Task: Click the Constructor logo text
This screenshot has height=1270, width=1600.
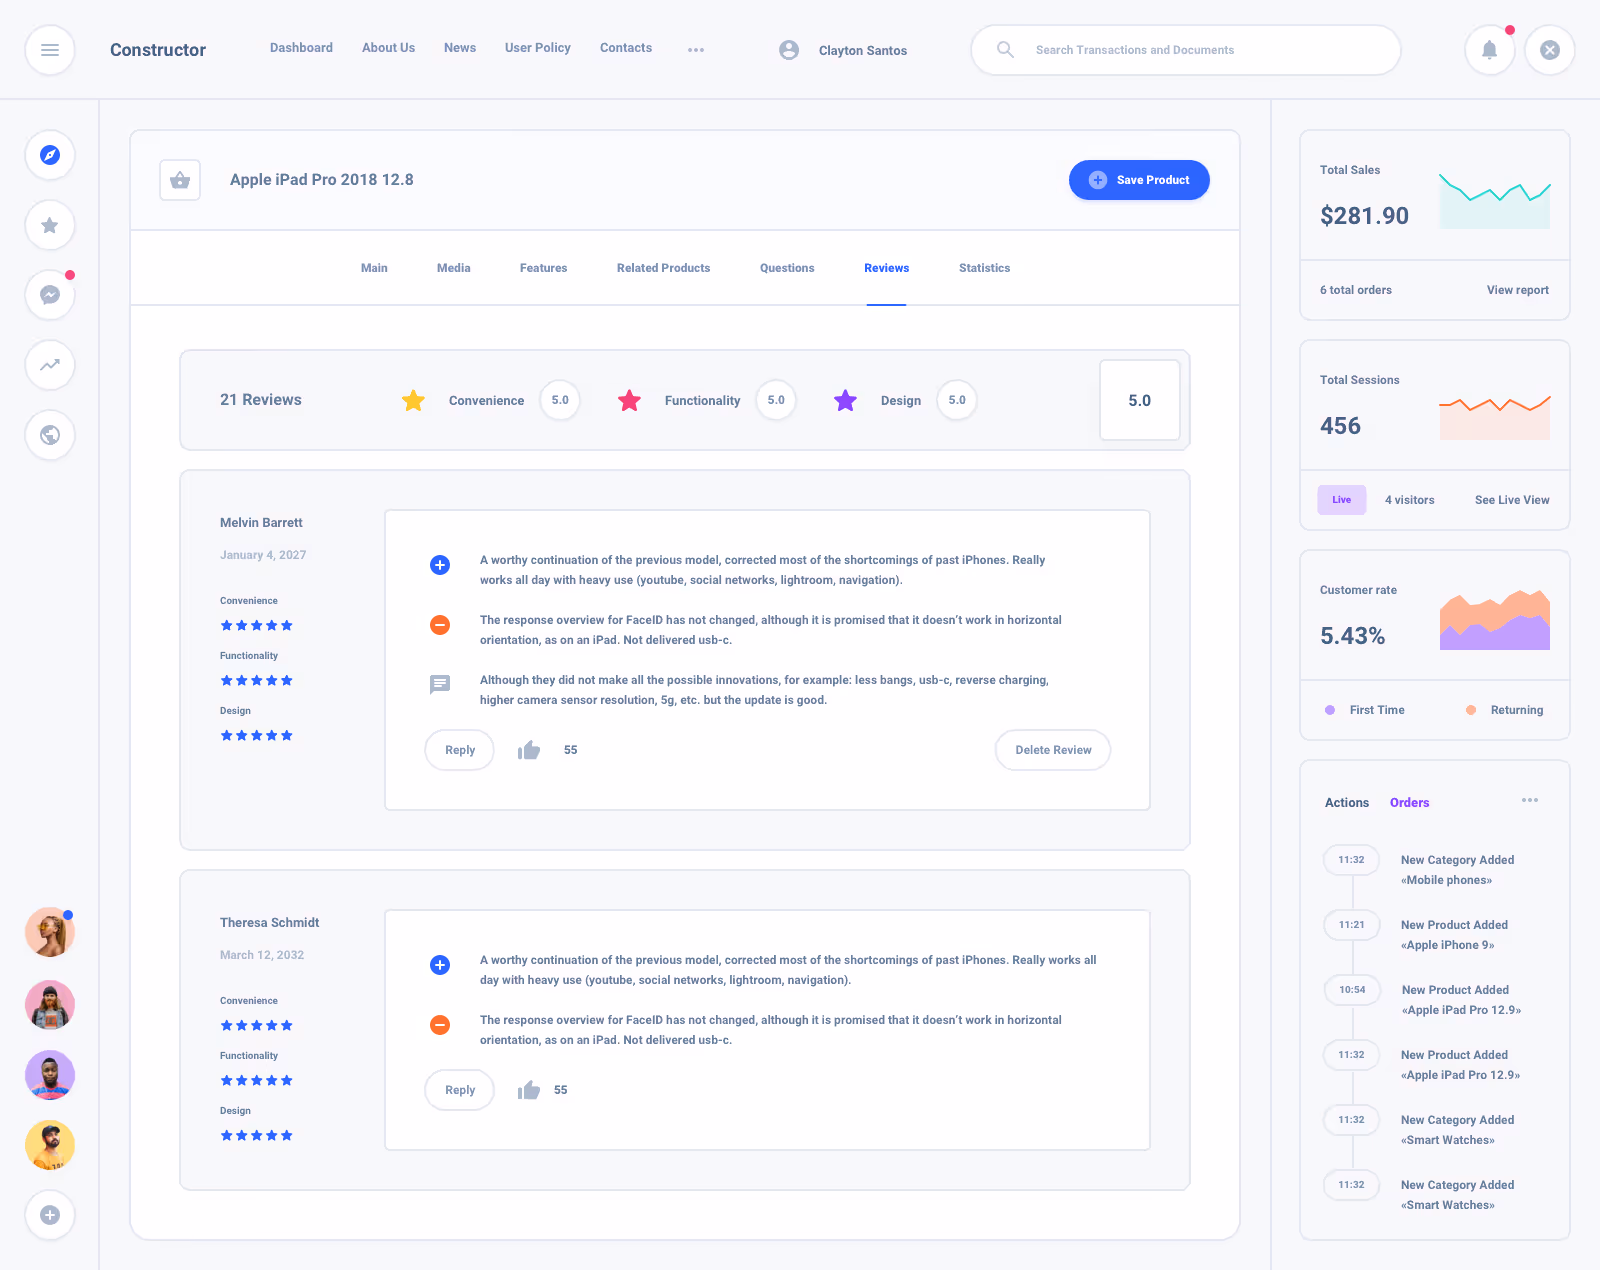Action: point(158,50)
